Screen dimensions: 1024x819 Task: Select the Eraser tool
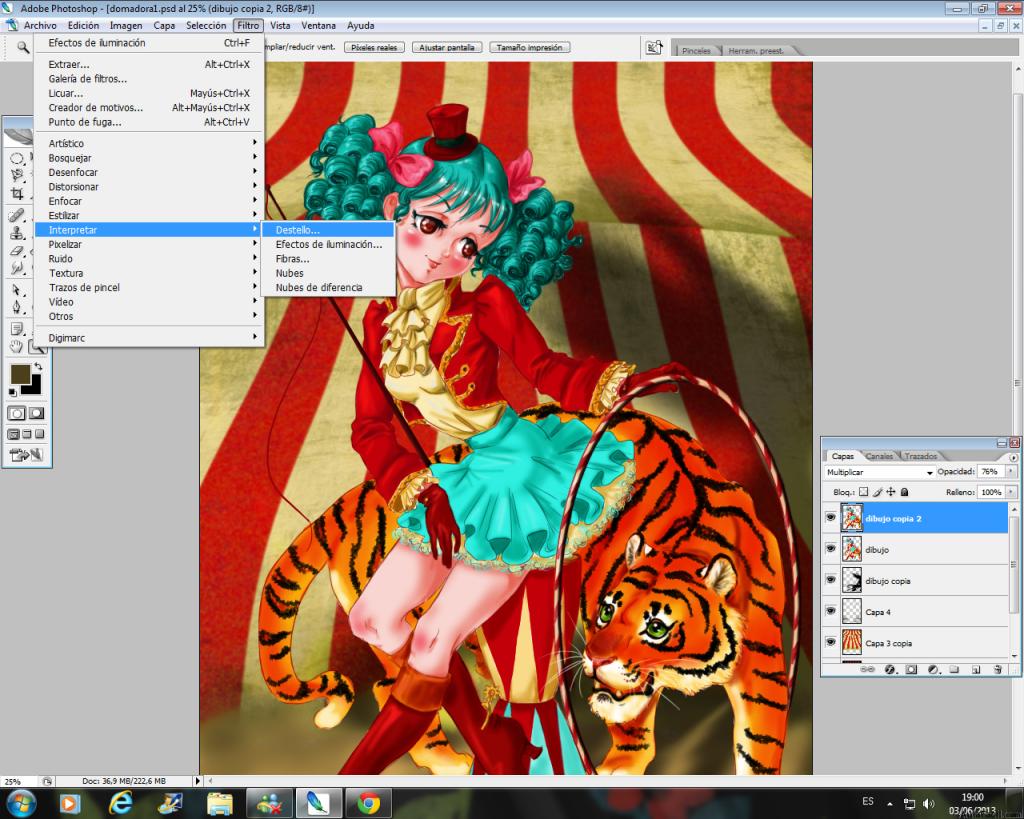point(16,251)
